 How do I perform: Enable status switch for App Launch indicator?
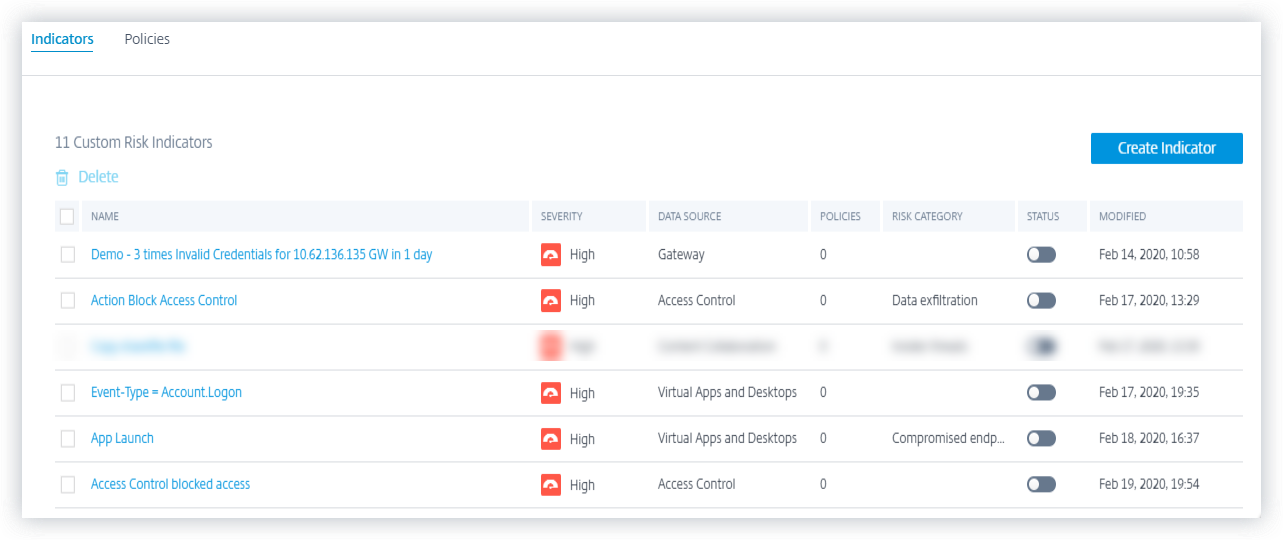click(x=1041, y=438)
